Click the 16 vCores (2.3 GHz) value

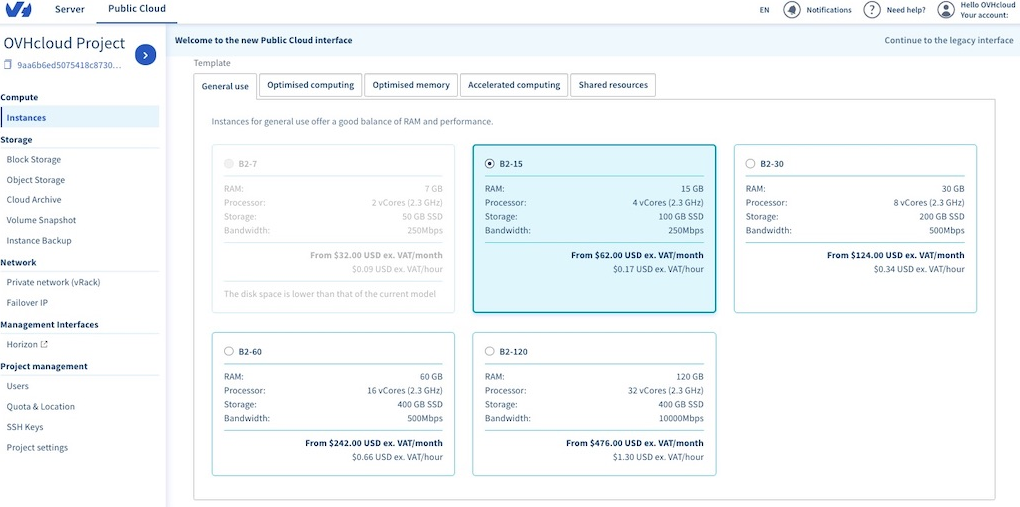[403, 391]
